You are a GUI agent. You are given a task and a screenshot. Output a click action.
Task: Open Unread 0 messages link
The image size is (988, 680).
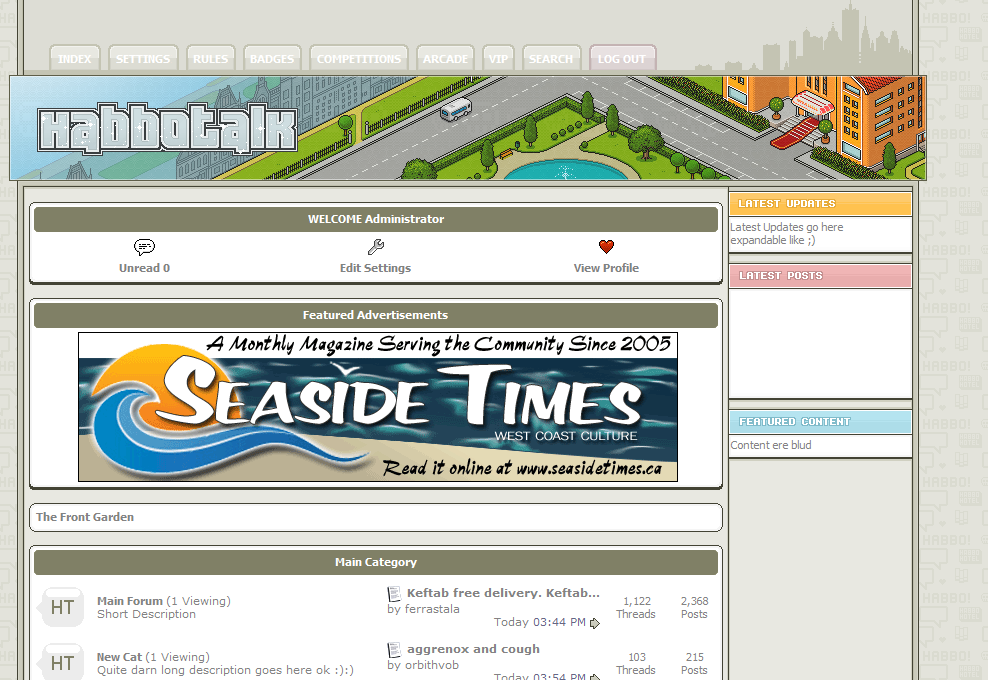coord(144,268)
